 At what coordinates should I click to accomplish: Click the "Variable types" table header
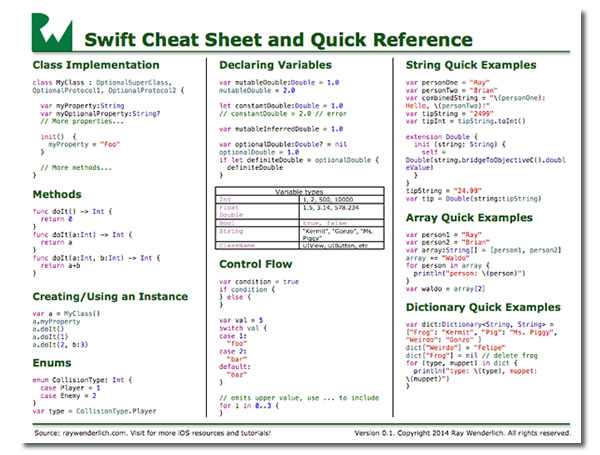click(299, 192)
